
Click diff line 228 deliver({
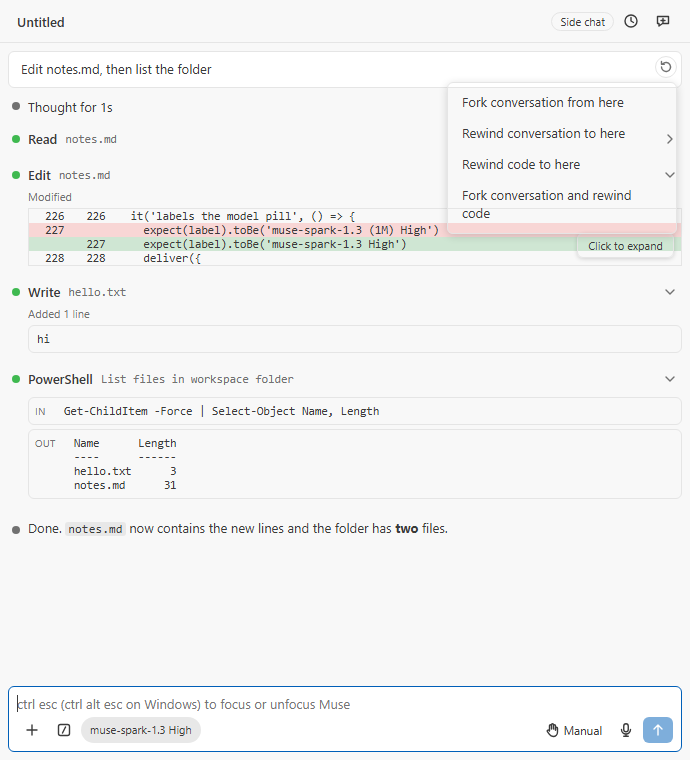355,258
